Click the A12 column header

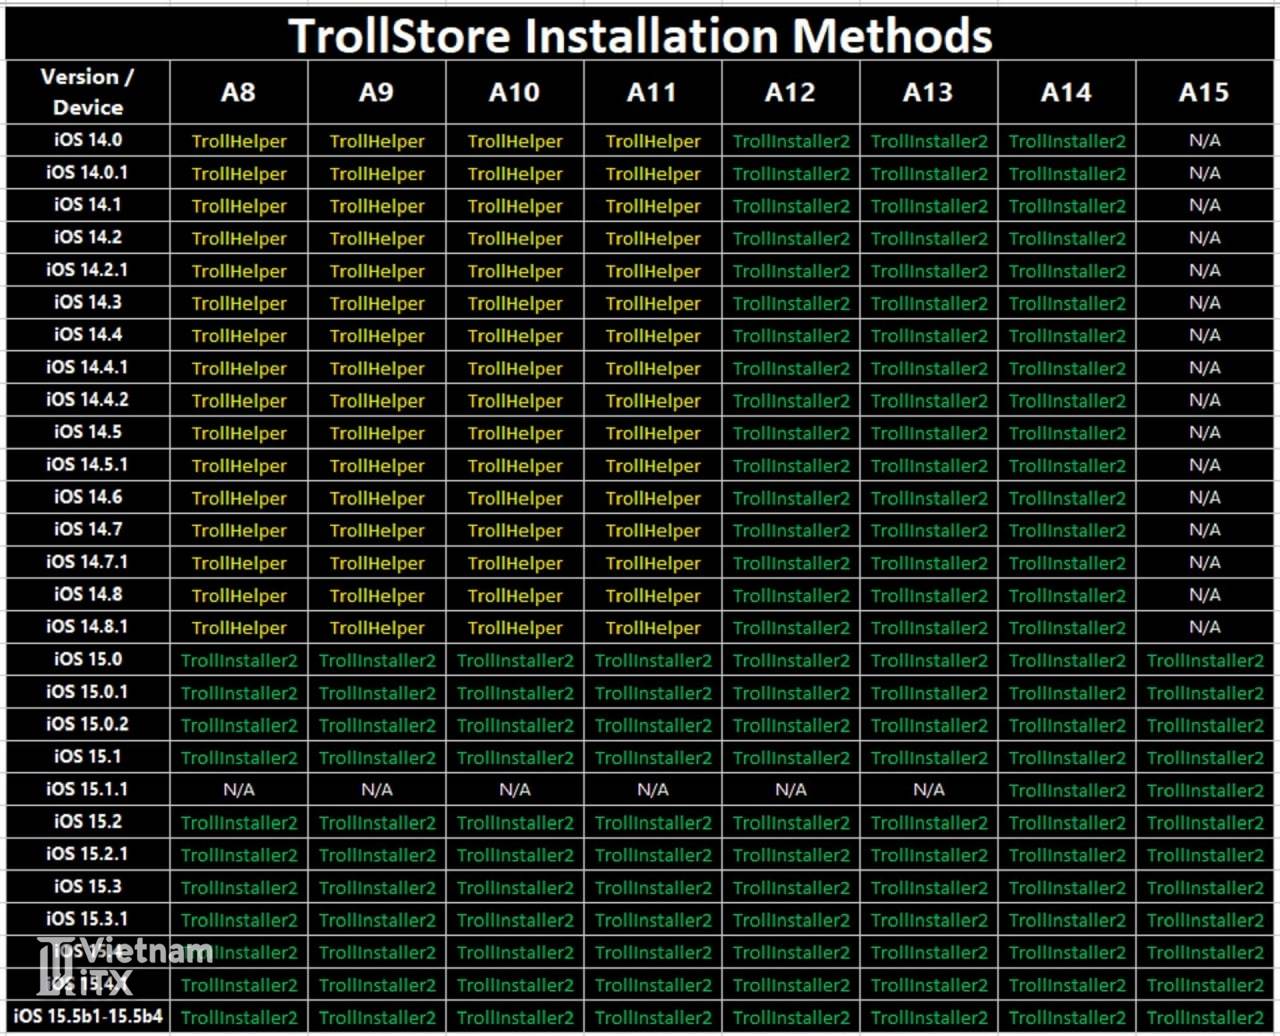click(790, 92)
